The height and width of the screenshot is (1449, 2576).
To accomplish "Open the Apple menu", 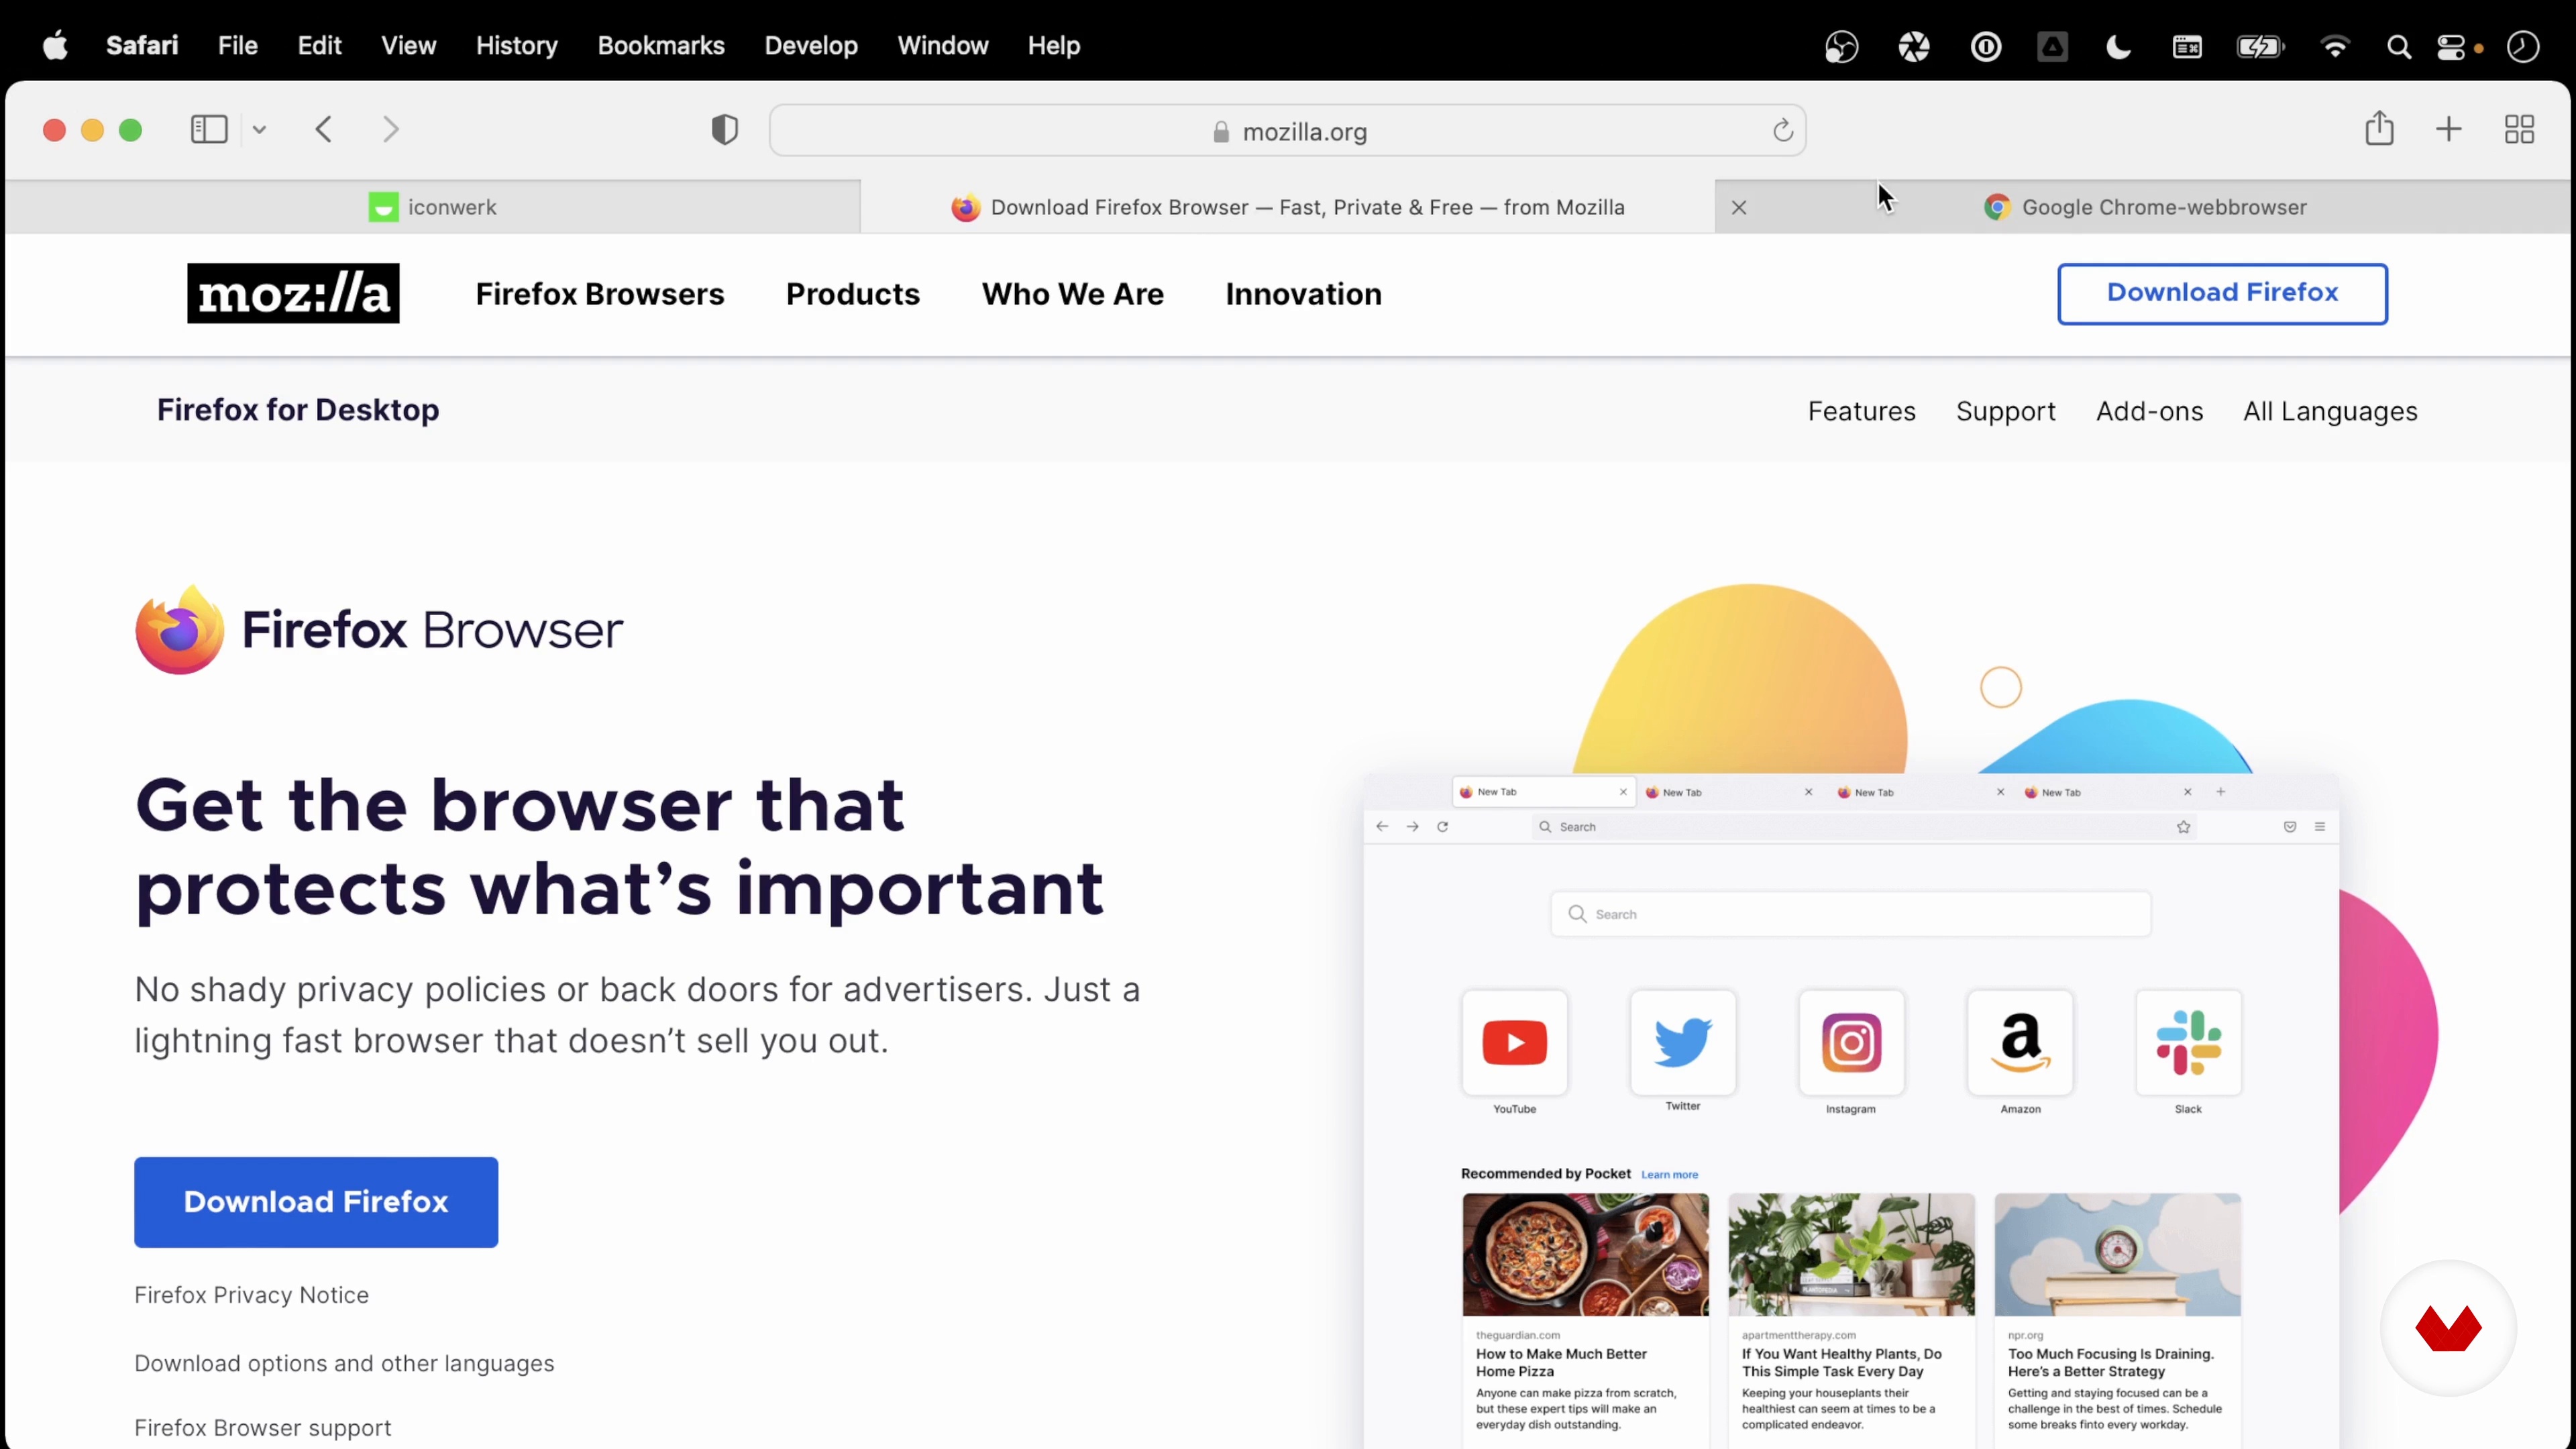I will 55,45.
